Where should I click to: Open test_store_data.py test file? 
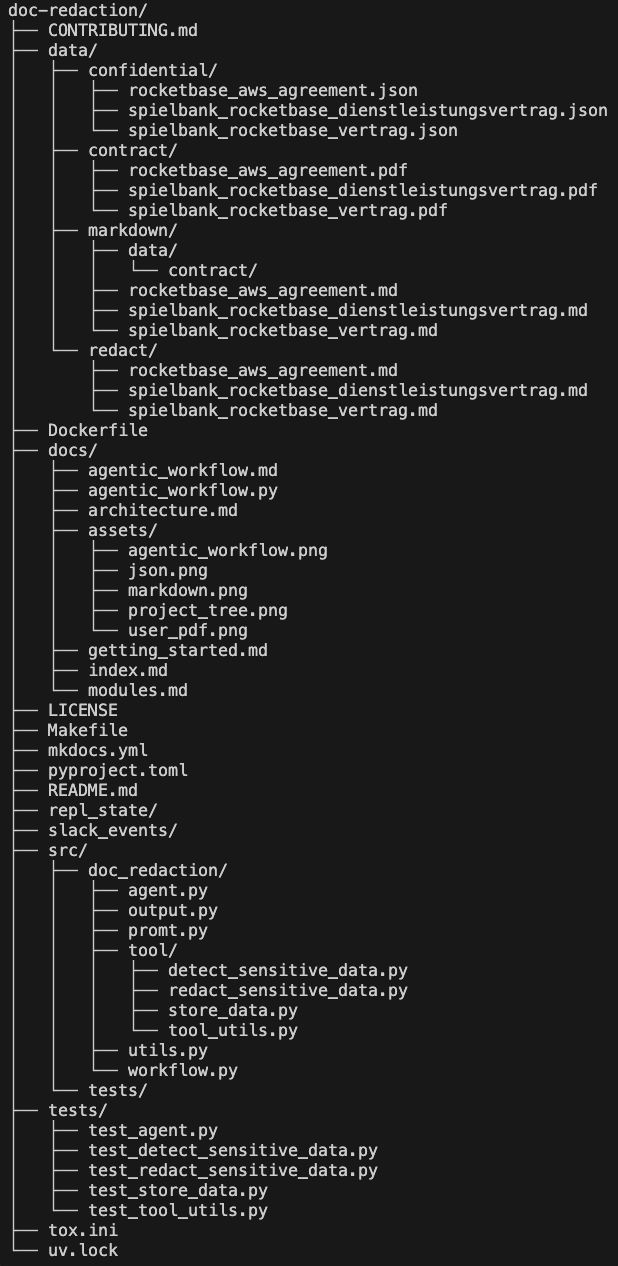coord(177,1190)
